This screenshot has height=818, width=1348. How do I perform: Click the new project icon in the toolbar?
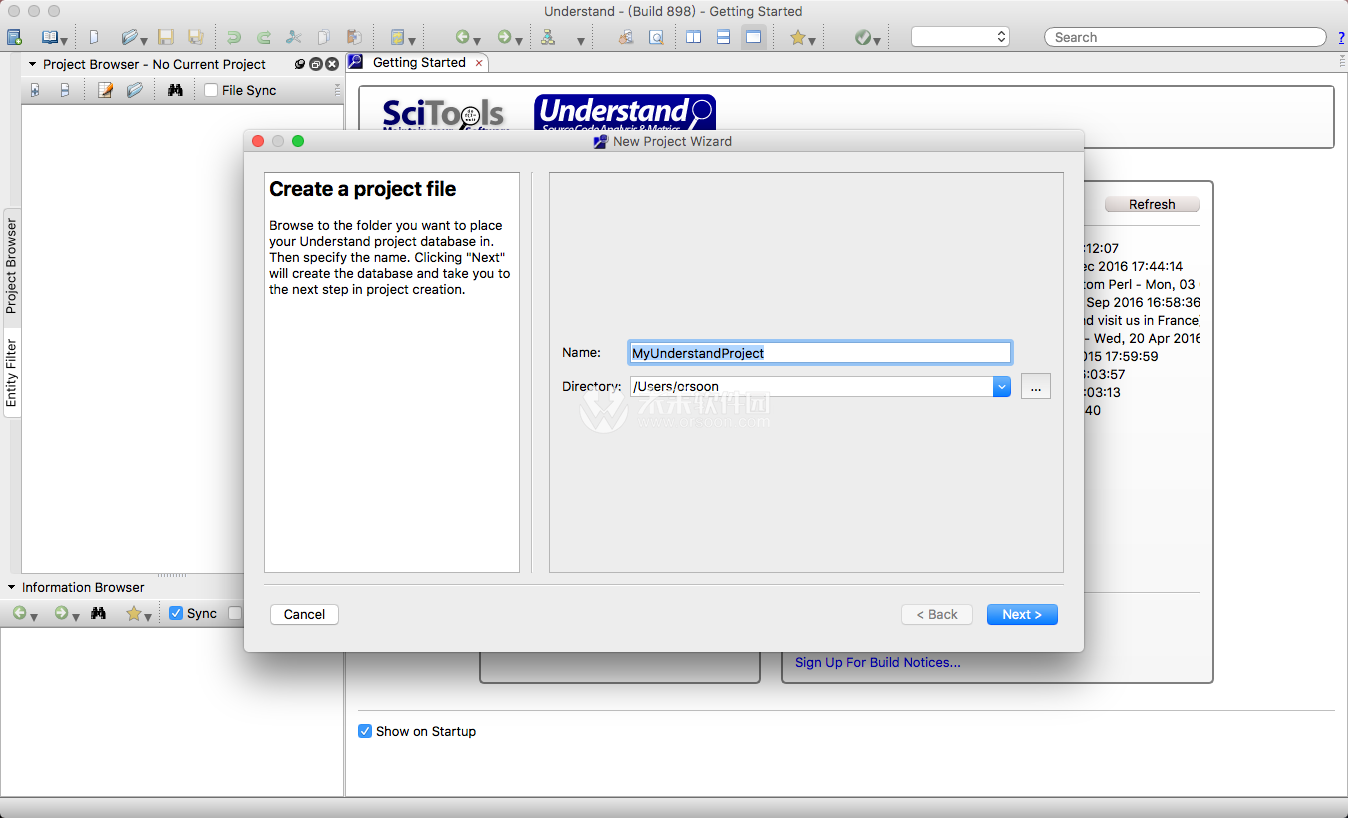[14, 37]
